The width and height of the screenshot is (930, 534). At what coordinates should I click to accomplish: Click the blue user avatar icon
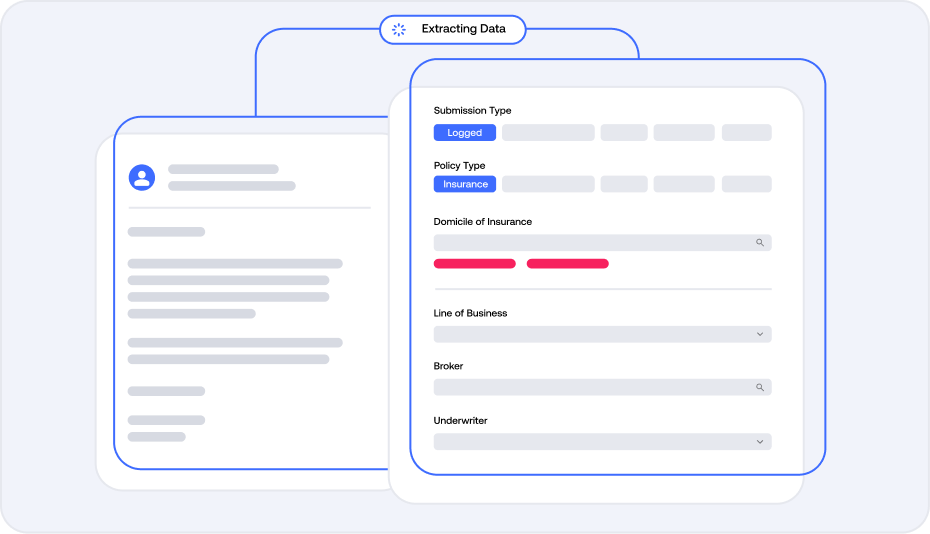[x=142, y=178]
